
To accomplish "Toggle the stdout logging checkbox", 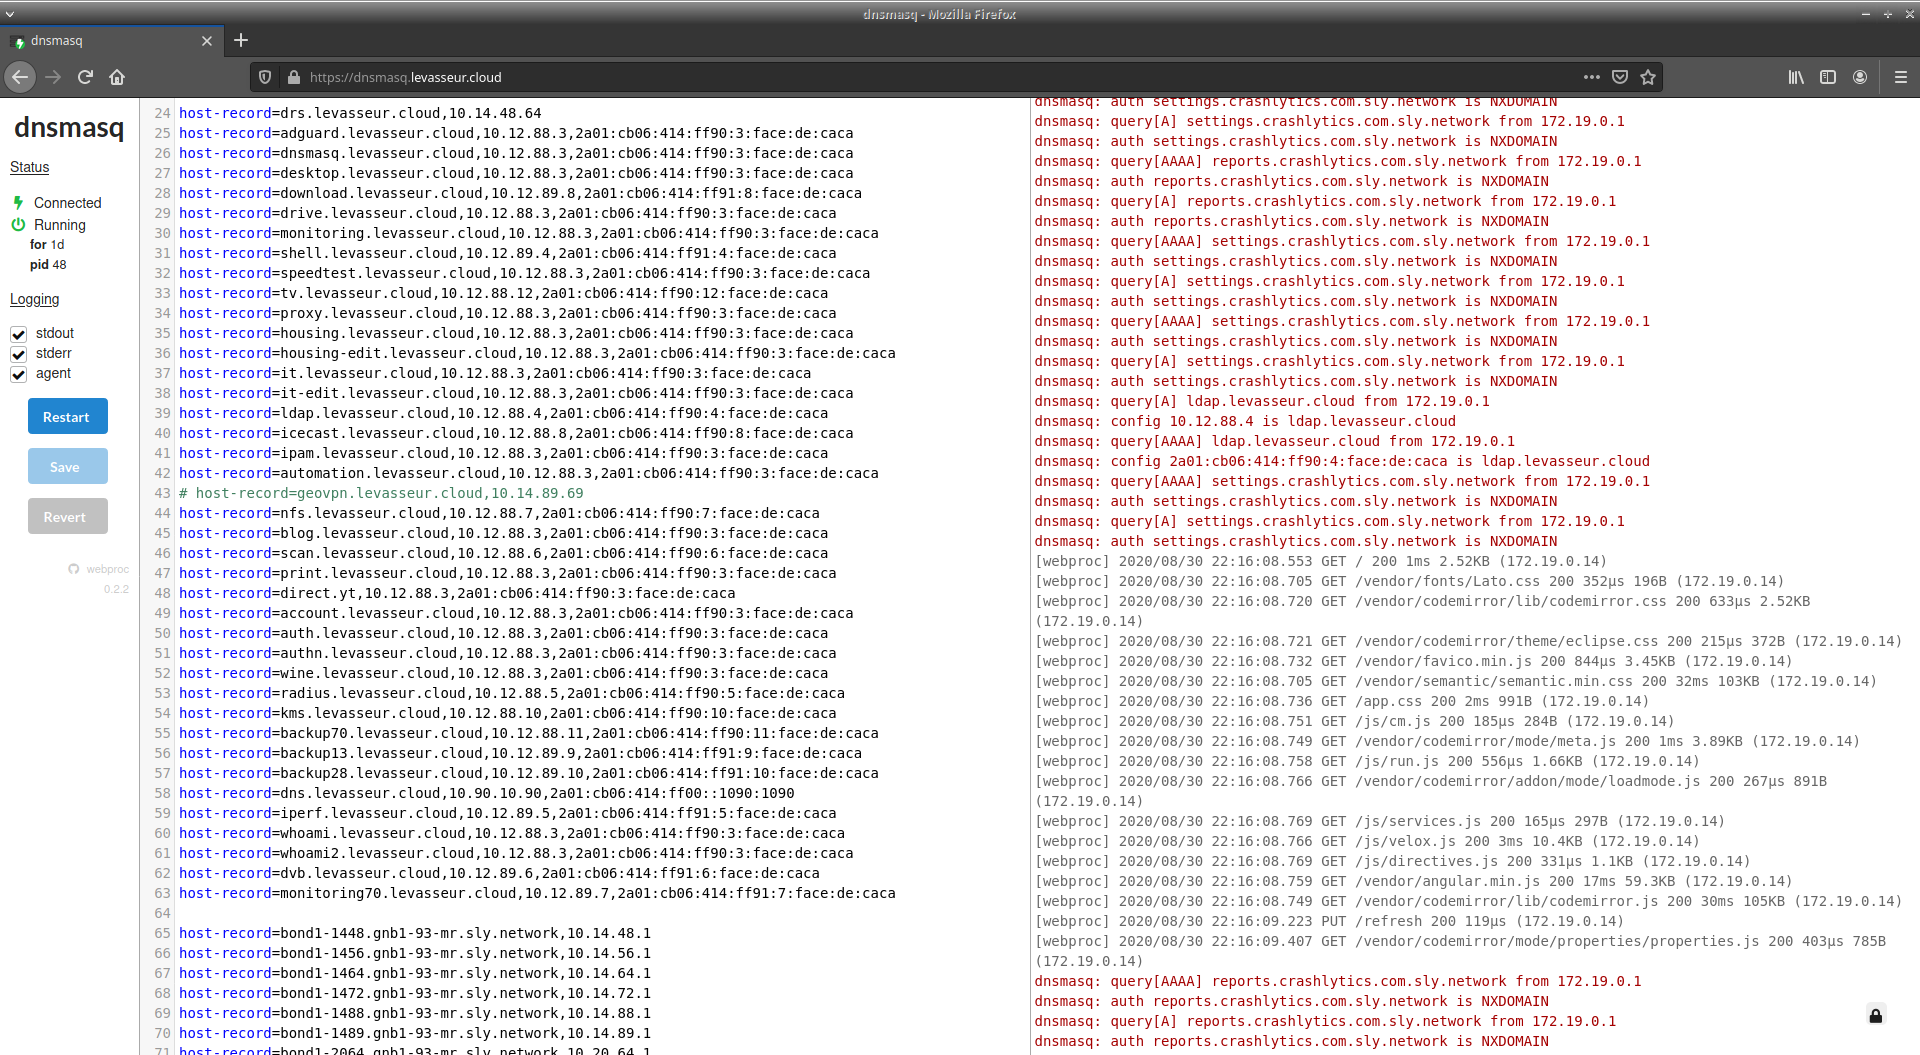I will (19, 333).
